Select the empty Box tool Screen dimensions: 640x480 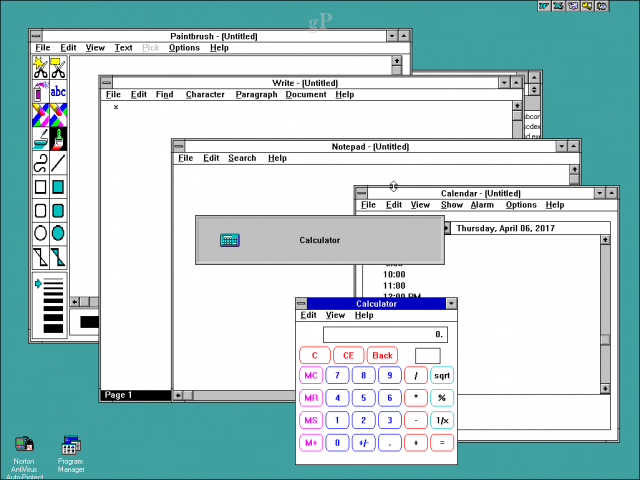pyautogui.click(x=41, y=187)
